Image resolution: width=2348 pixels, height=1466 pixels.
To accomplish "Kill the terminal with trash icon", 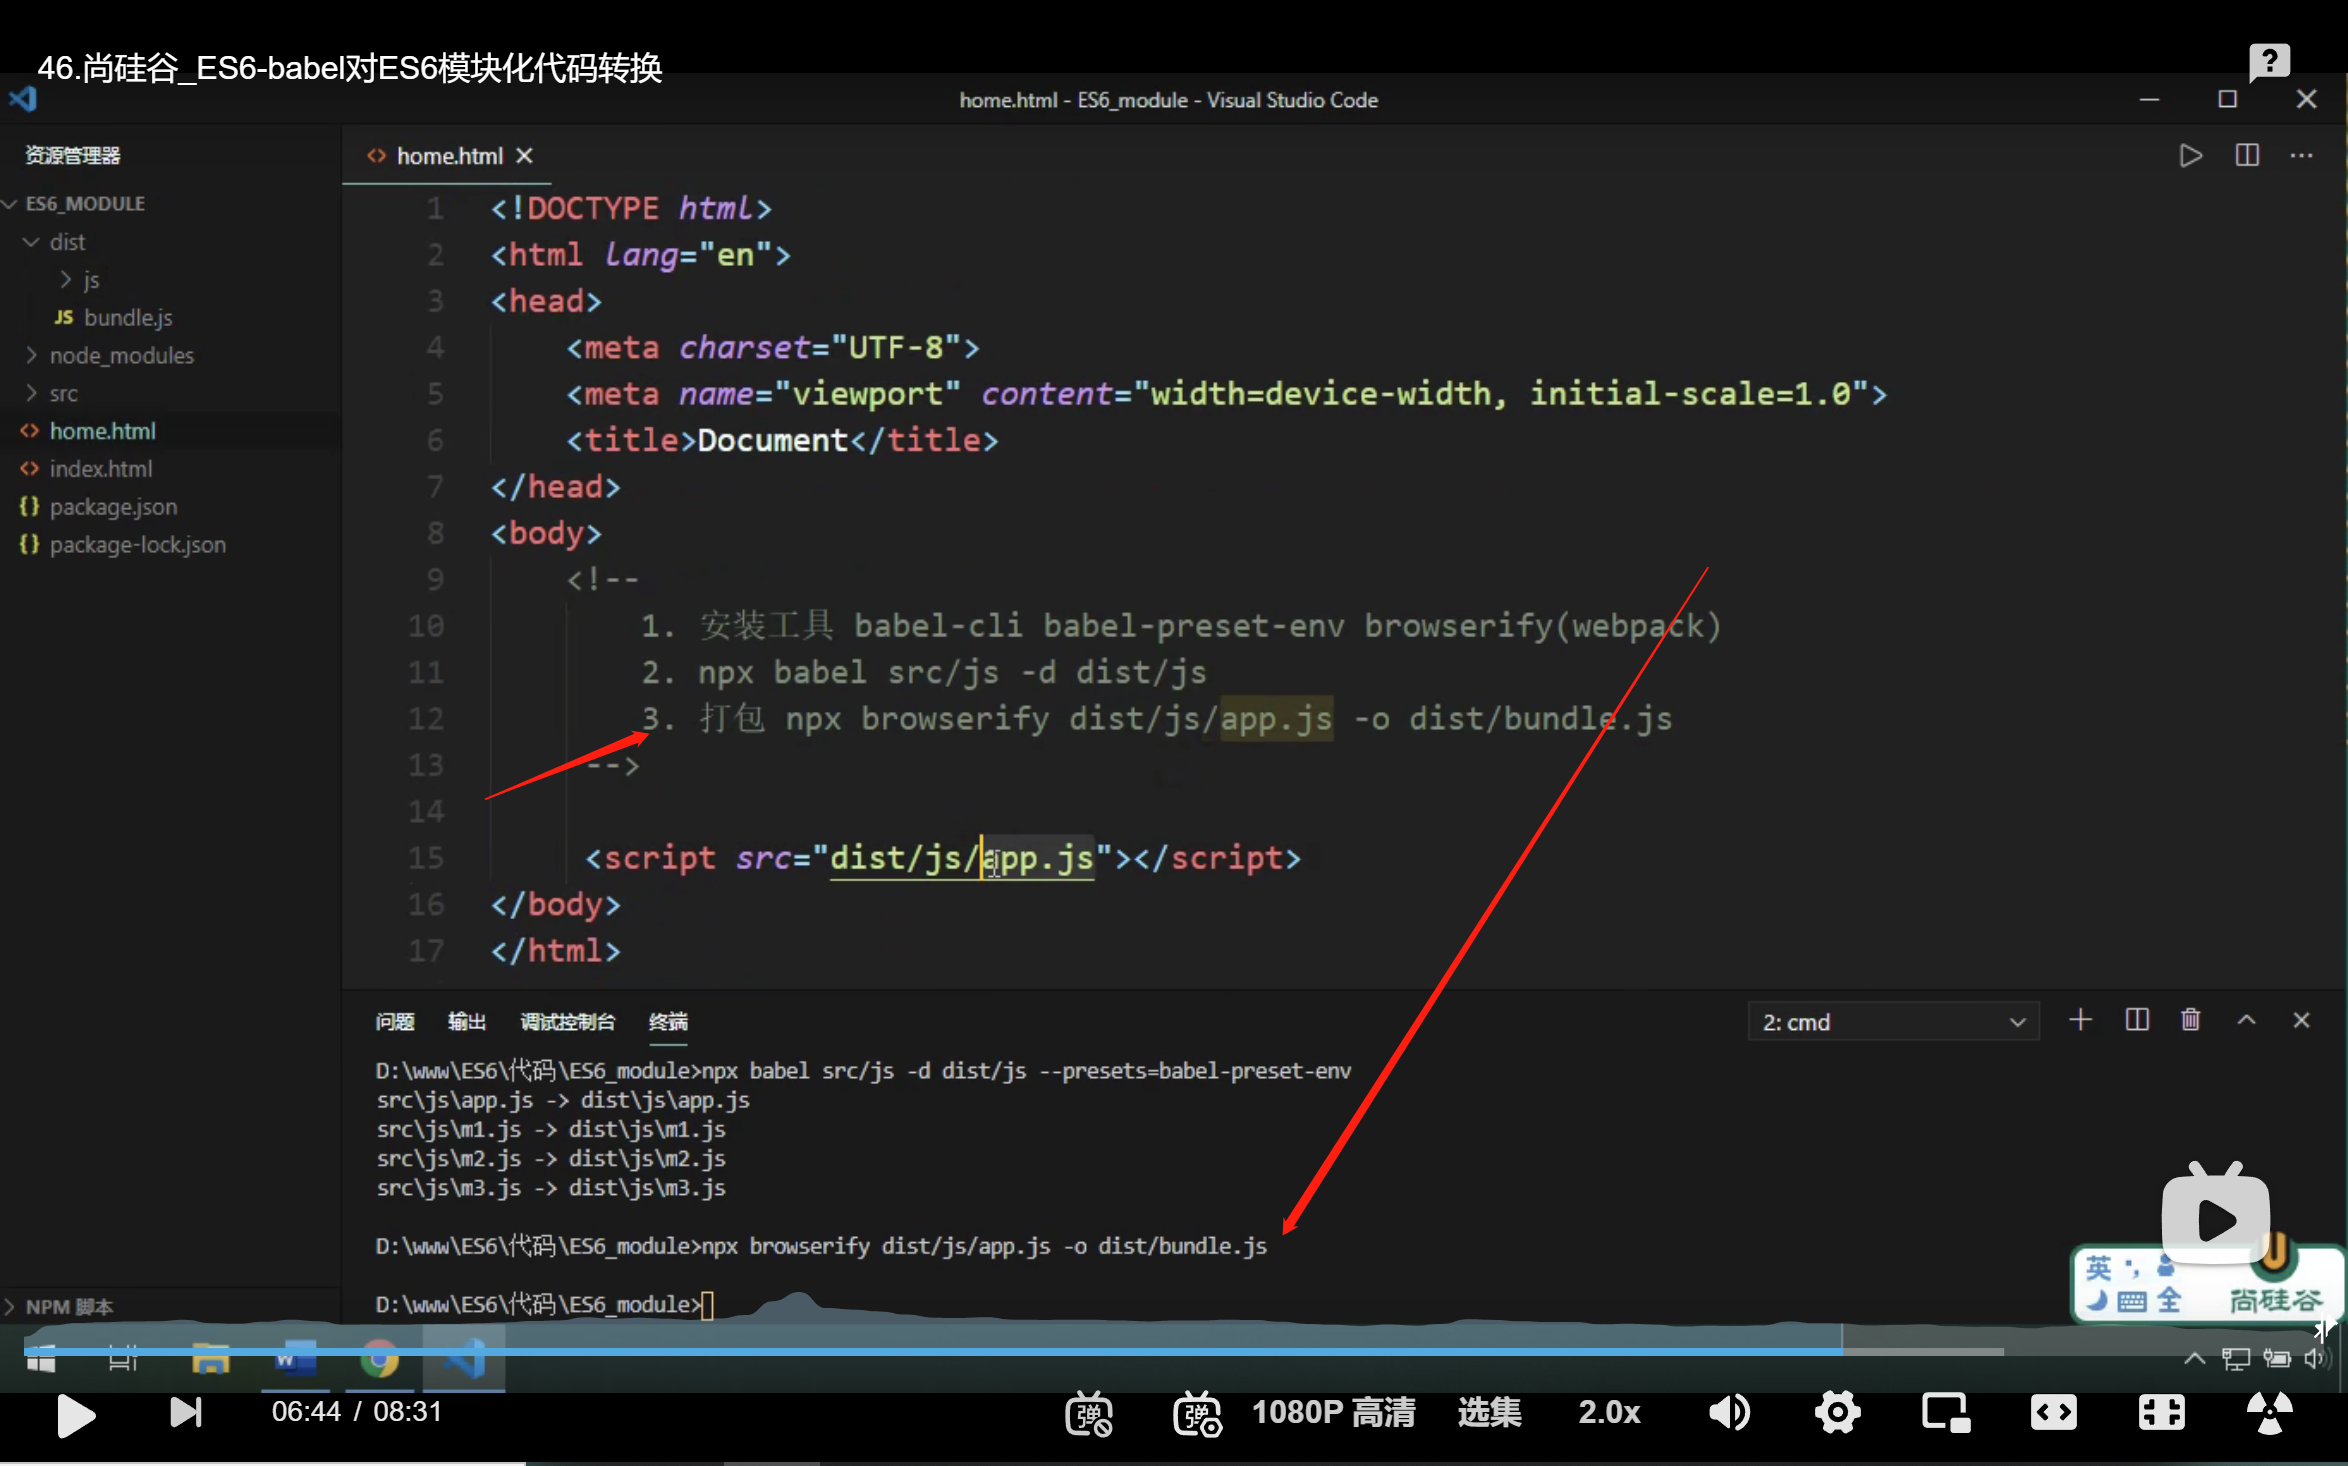I will point(2190,1019).
